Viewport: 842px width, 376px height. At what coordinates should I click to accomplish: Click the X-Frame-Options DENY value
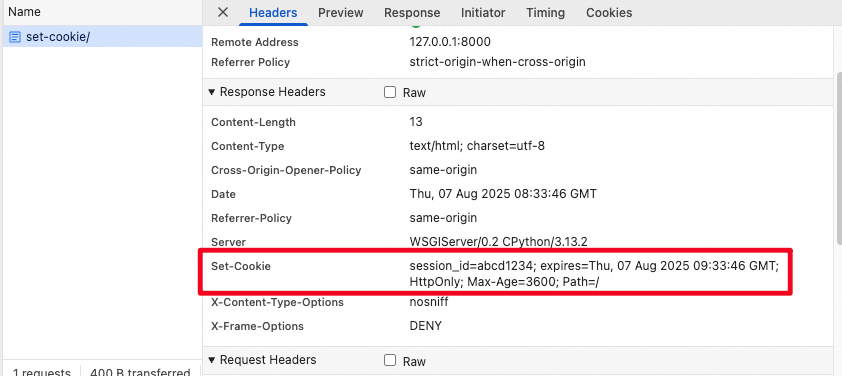pos(425,326)
